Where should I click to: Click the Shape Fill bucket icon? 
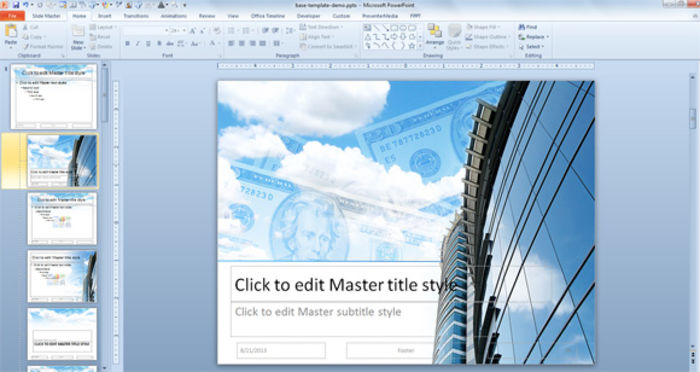pos(469,27)
